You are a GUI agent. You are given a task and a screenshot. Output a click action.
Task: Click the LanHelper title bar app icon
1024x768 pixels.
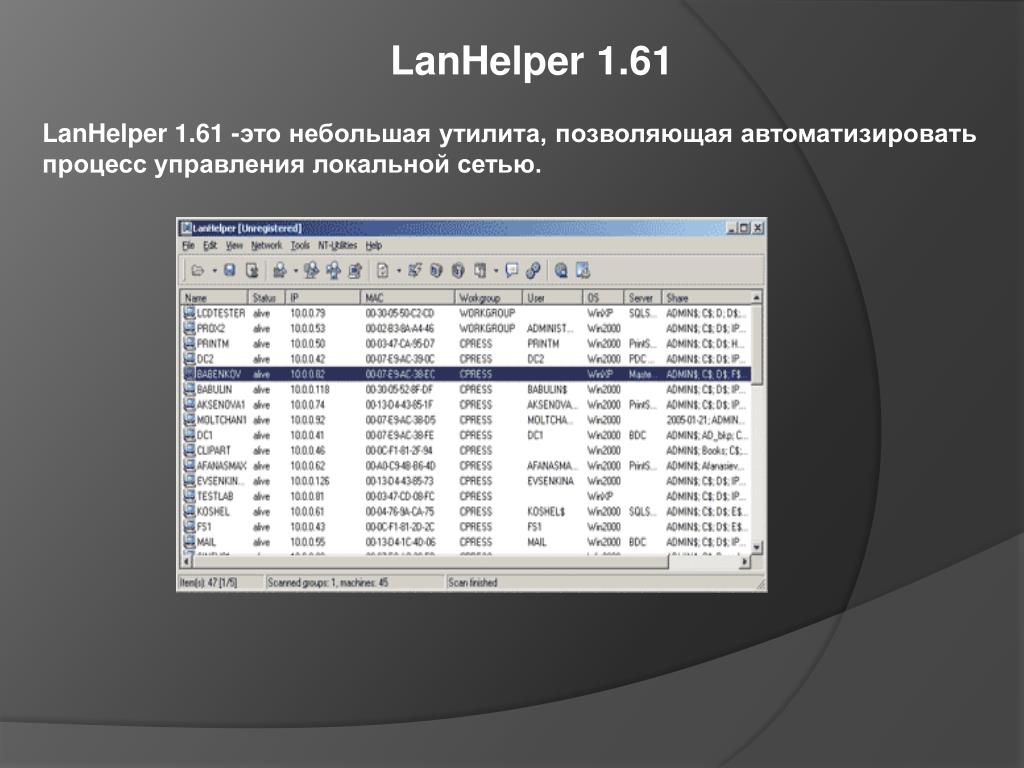(x=186, y=228)
